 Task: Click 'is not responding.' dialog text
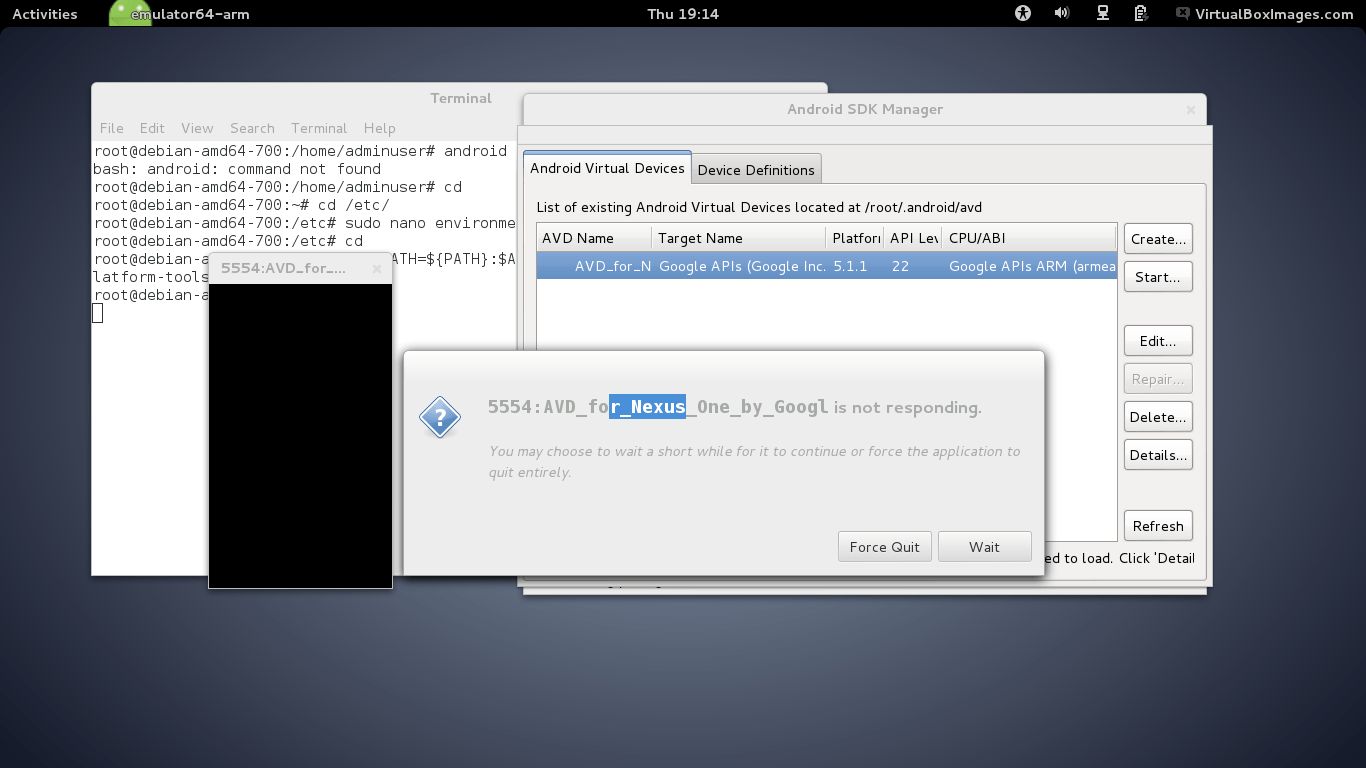click(907, 407)
